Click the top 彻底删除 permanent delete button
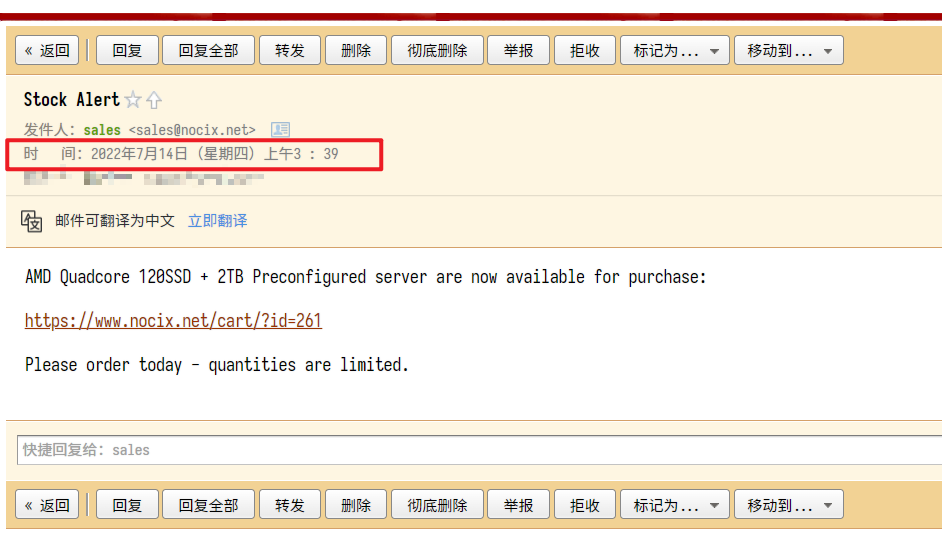 pos(437,50)
